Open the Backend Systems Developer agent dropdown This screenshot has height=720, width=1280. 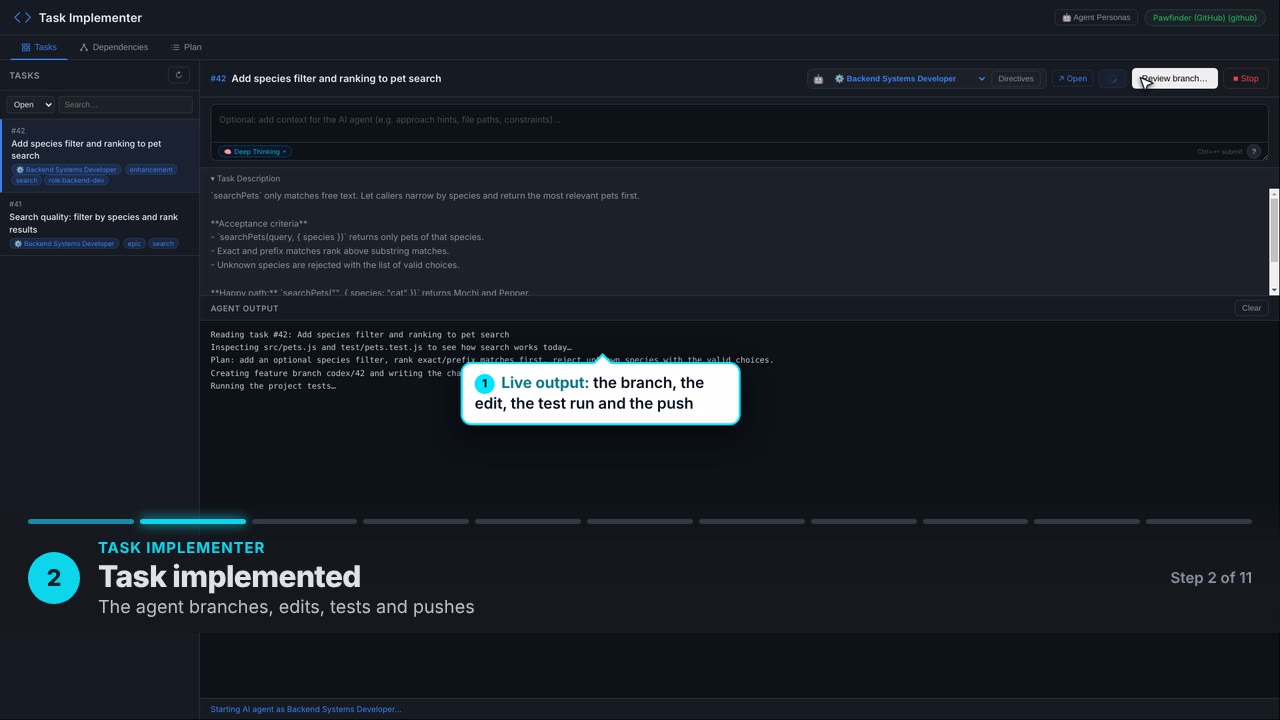[x=910, y=79]
